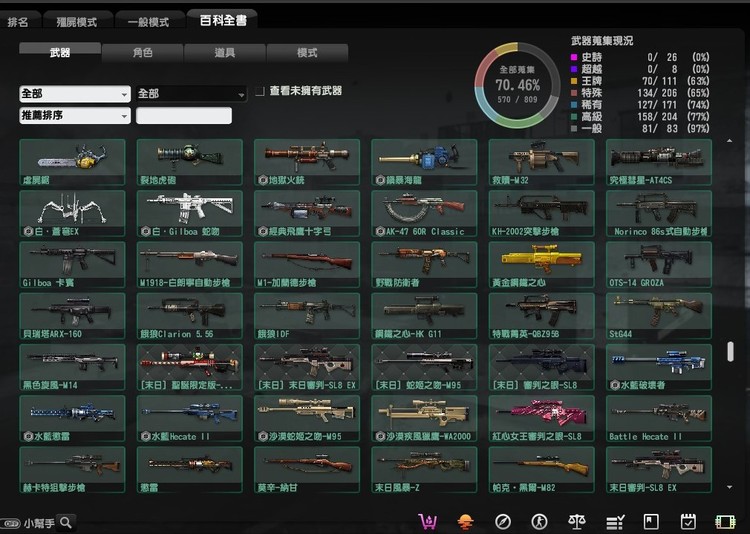This screenshot has height=534, width=750.
Task: Open the 水藍破壞者 weapon card
Action: tap(659, 367)
